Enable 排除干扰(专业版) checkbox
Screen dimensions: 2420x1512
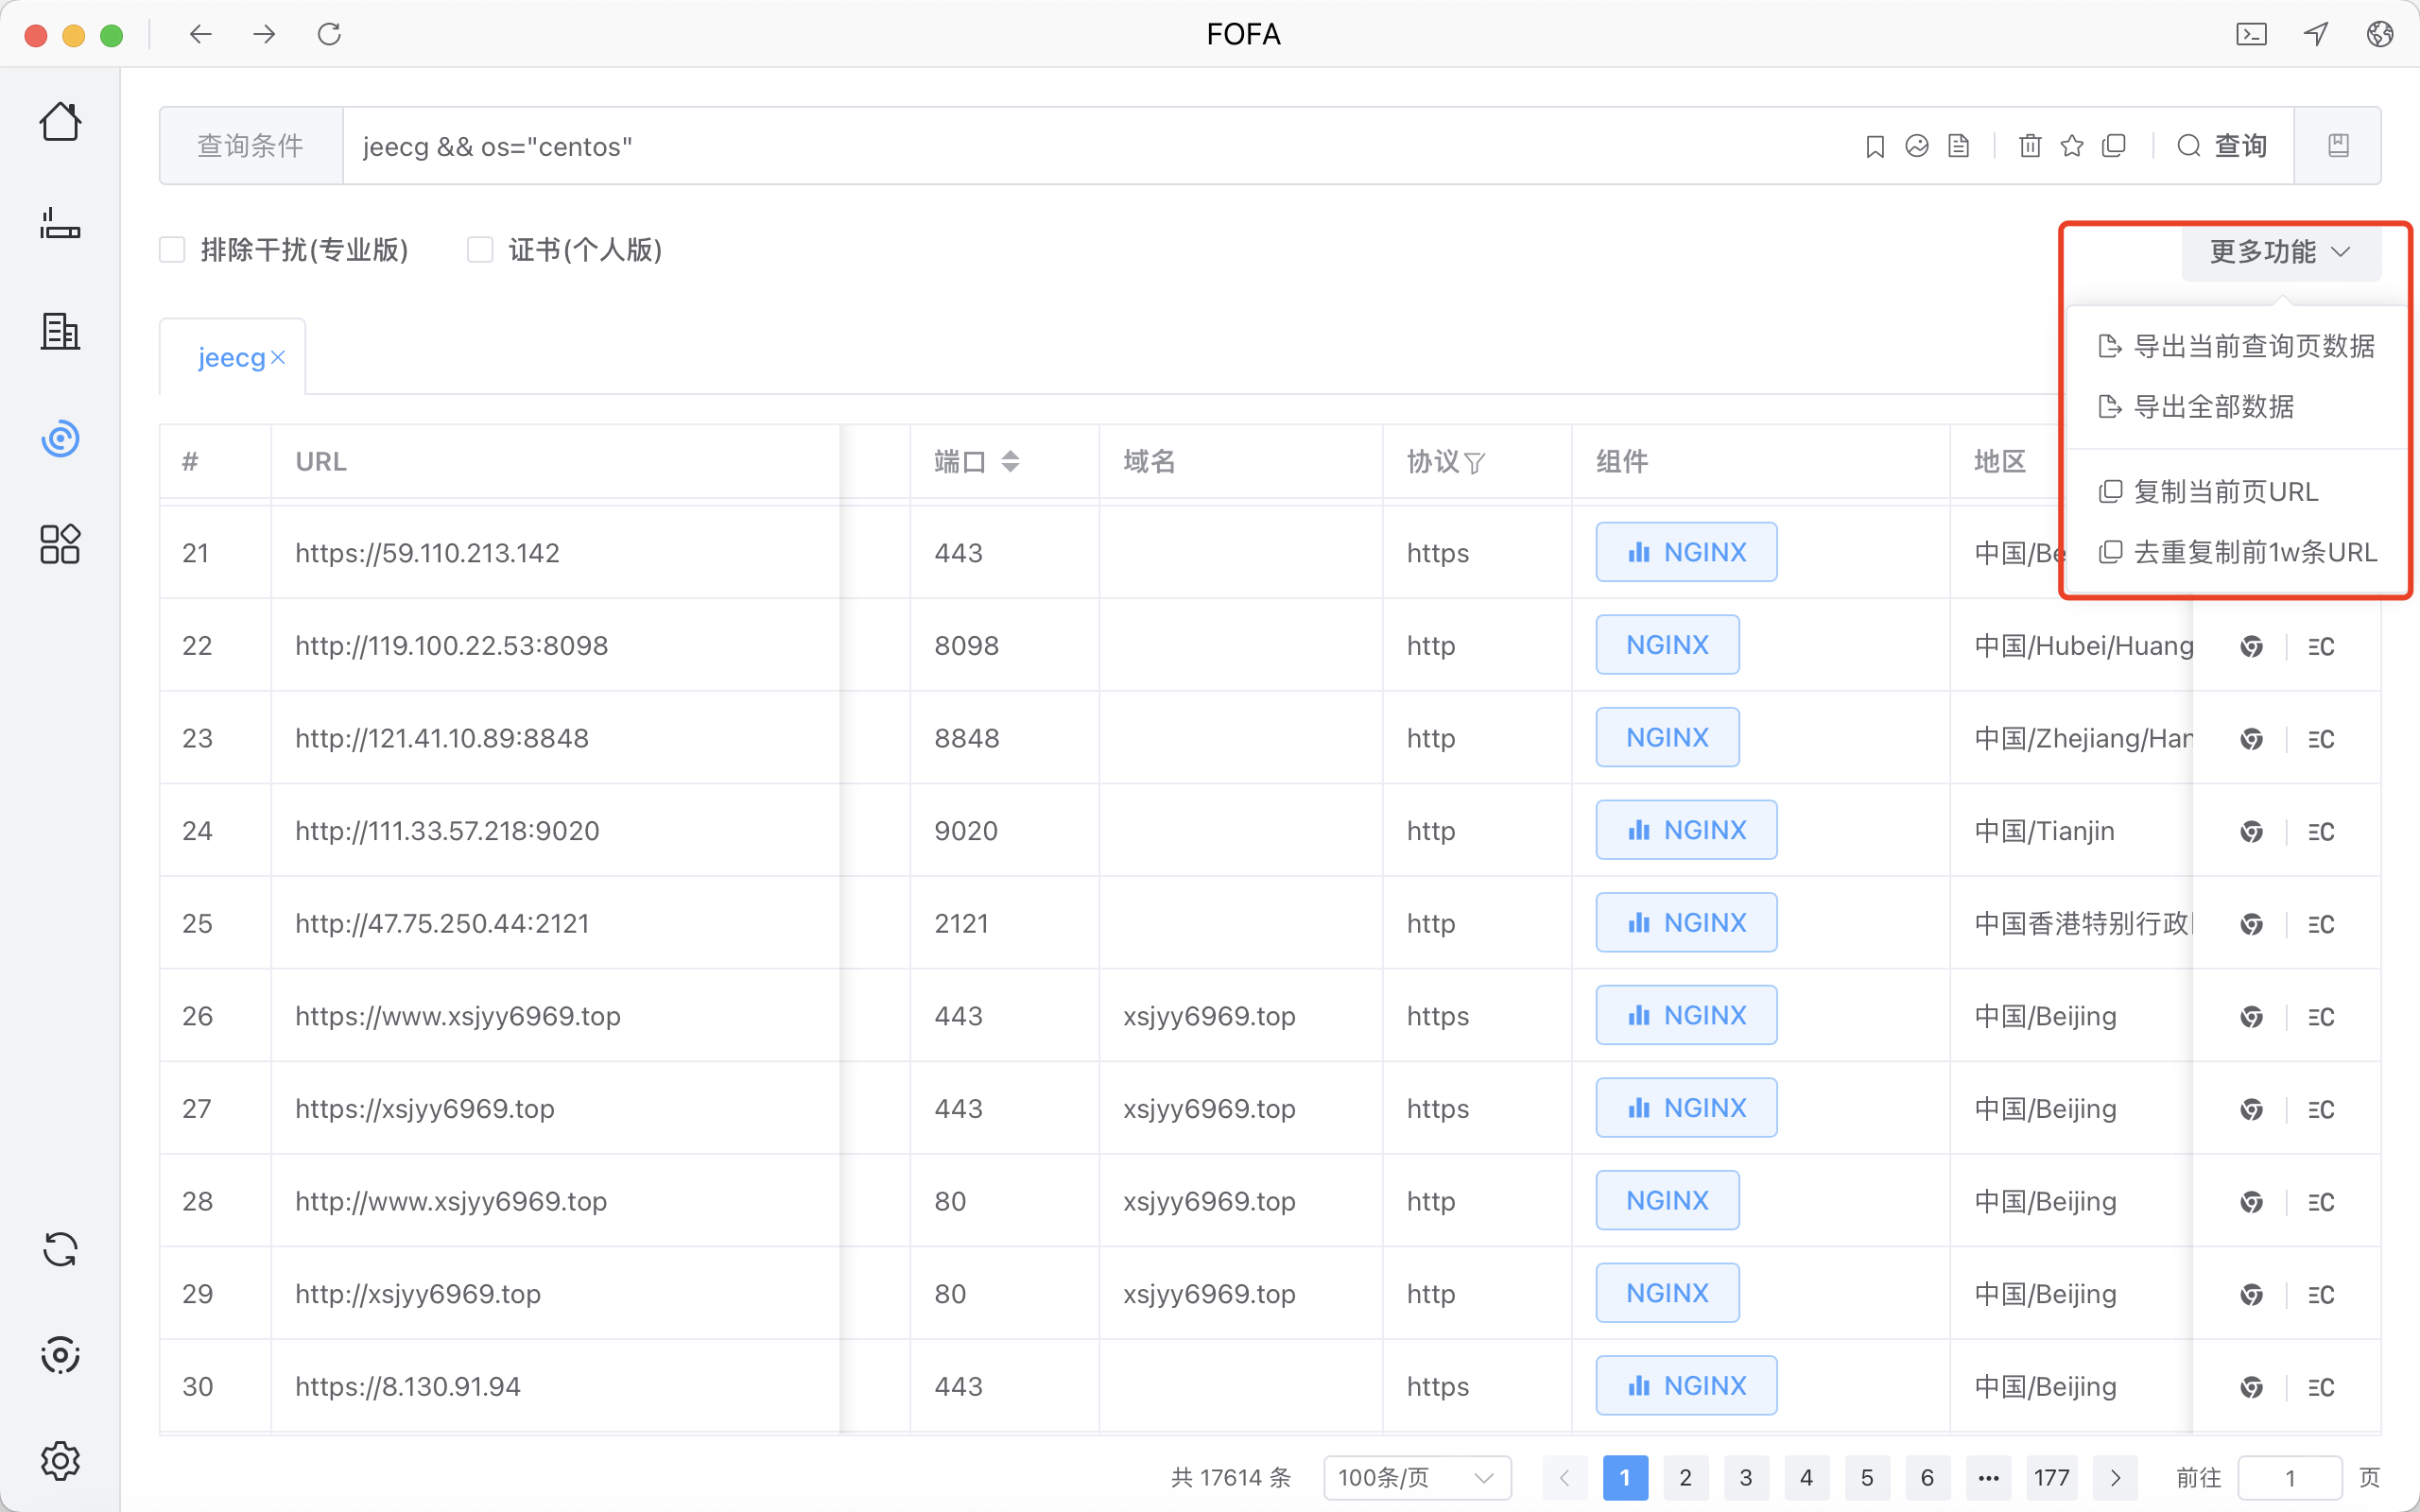coord(172,249)
